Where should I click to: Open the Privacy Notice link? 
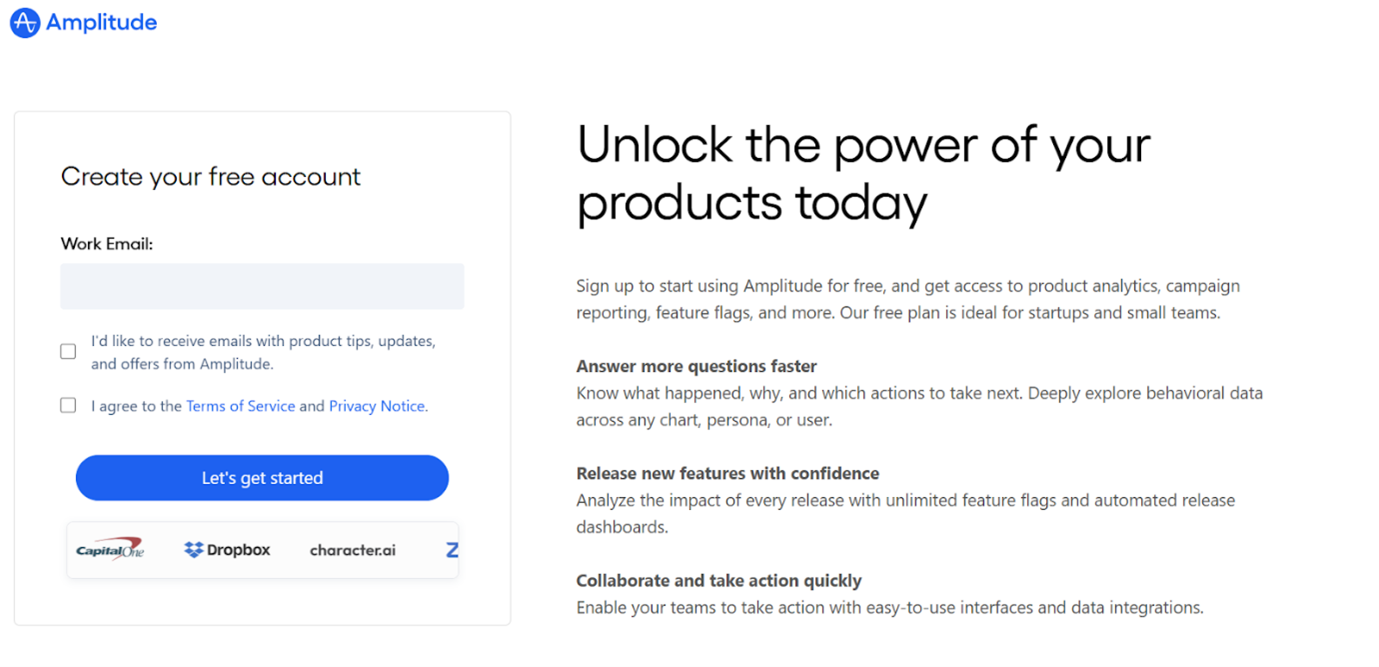378,406
